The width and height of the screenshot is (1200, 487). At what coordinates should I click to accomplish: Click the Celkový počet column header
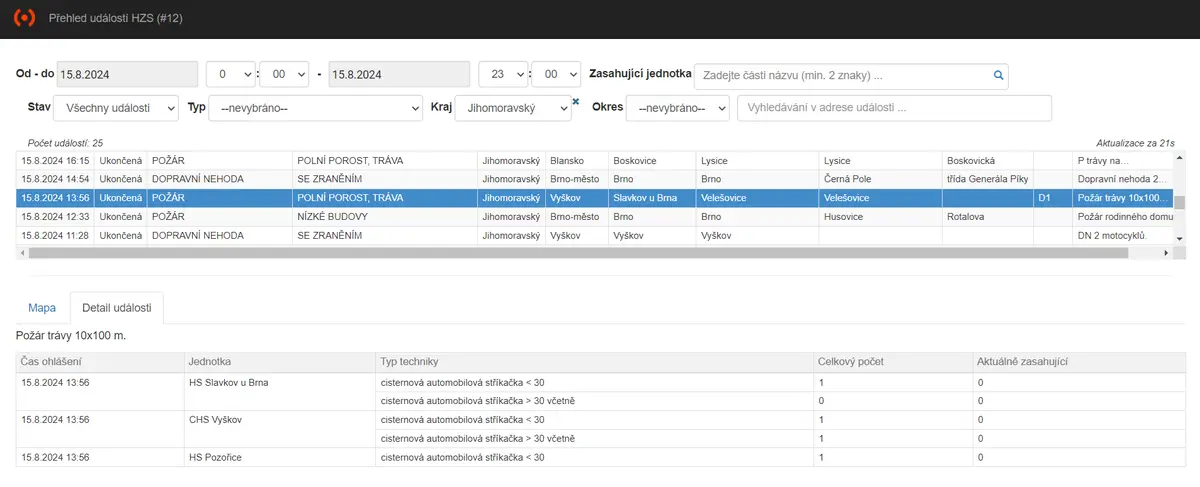pos(893,360)
